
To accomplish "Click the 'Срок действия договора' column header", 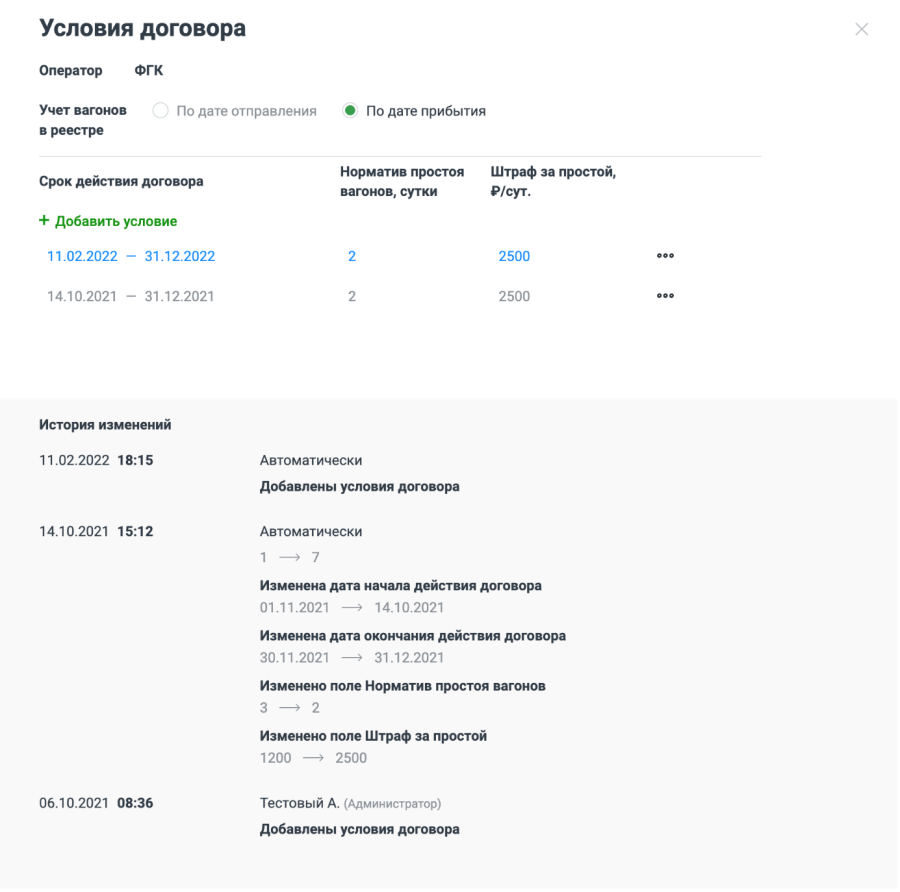I will (121, 181).
